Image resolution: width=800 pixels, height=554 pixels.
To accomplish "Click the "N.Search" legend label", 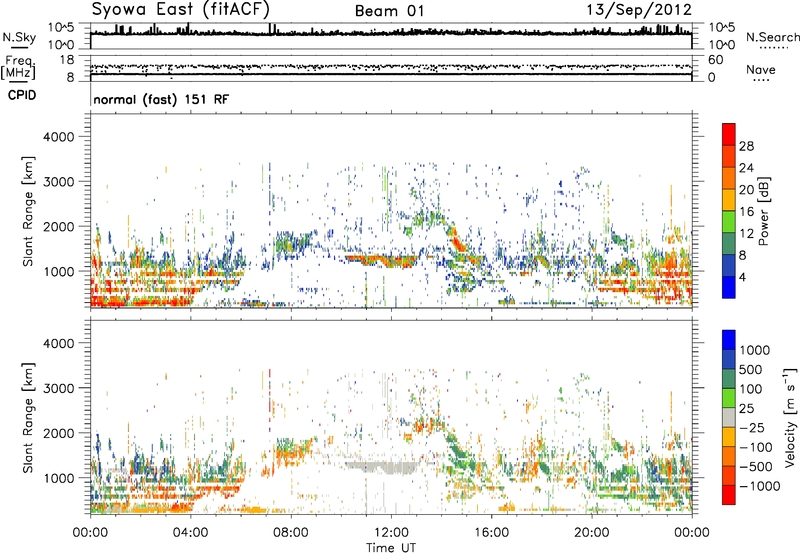I will 772,37.
